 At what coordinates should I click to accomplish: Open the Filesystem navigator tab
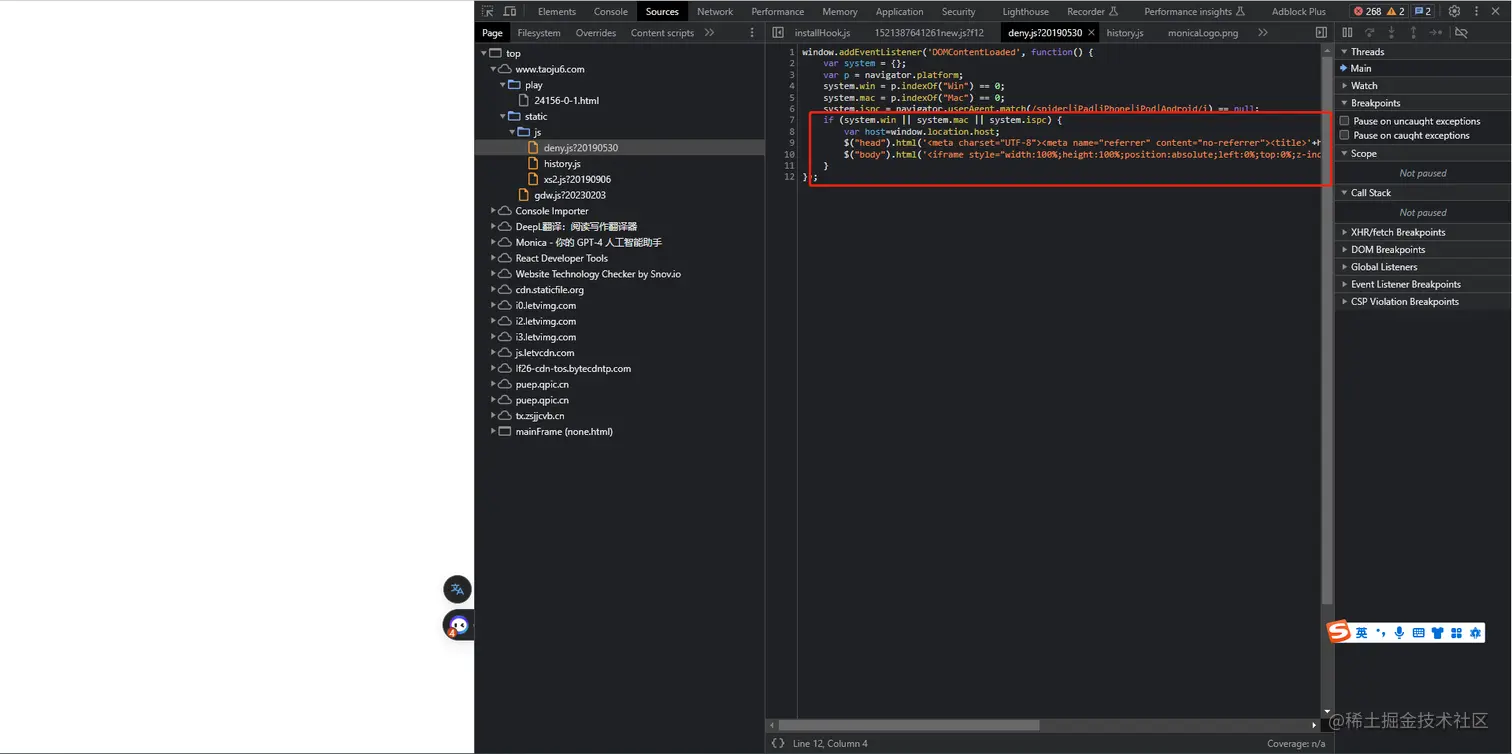(539, 33)
